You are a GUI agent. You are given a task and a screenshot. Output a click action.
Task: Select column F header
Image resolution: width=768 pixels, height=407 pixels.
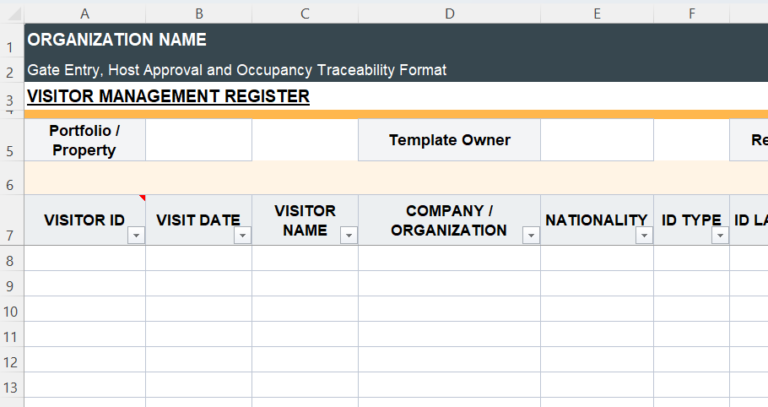(692, 14)
